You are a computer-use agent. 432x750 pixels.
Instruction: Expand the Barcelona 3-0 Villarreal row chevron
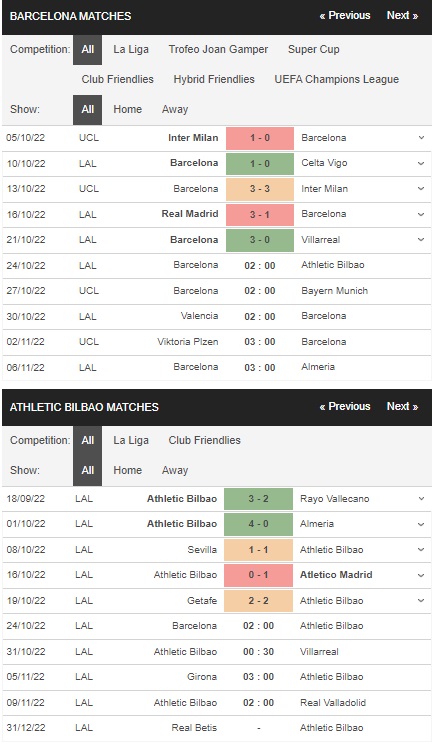point(421,240)
